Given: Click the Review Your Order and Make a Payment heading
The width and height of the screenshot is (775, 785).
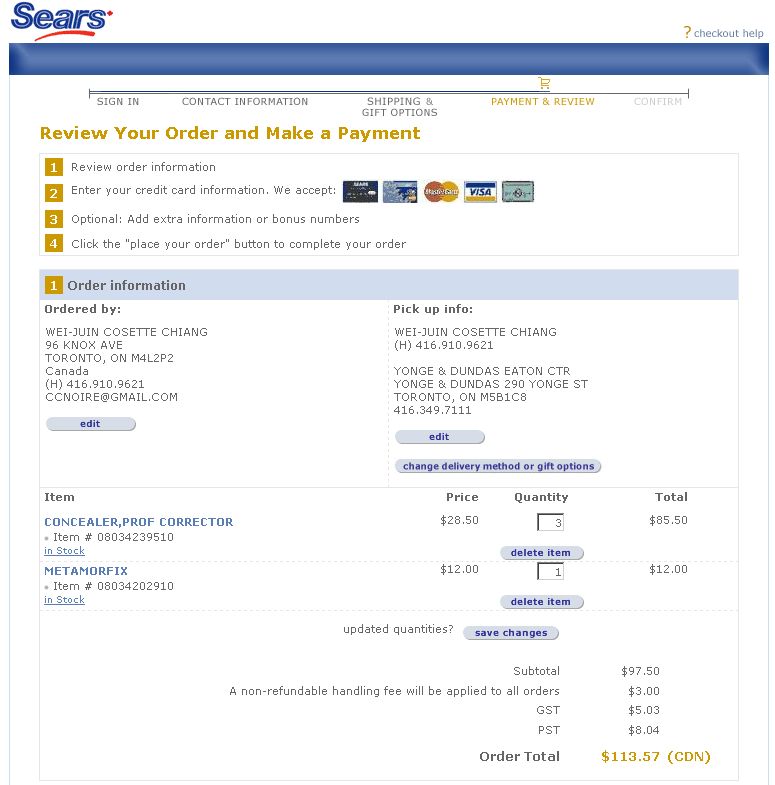Looking at the screenshot, I should tap(230, 133).
